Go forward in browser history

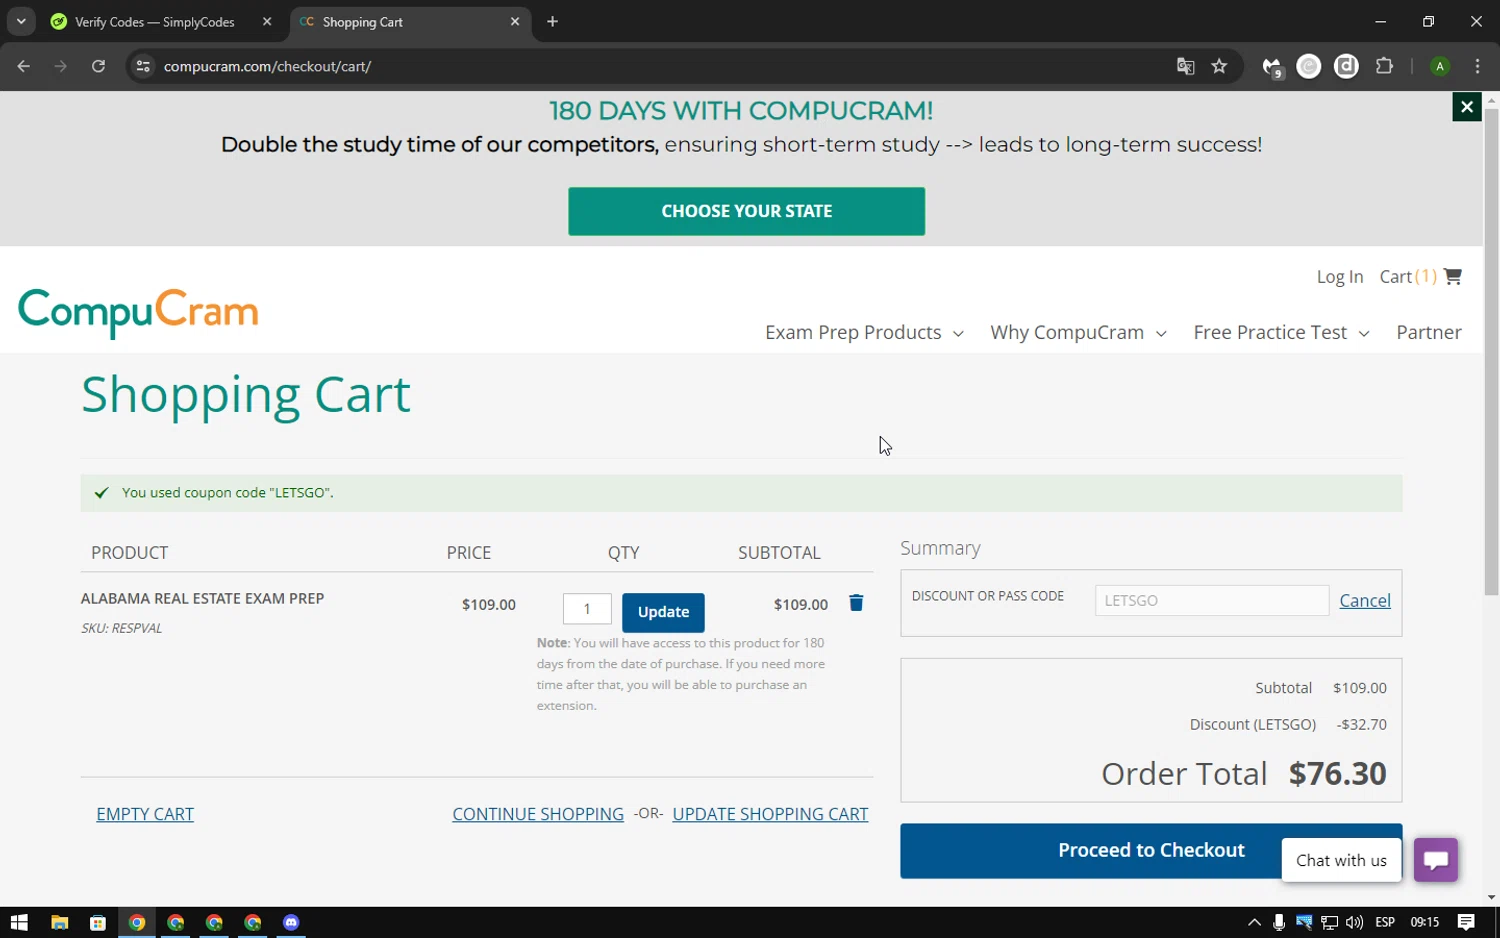(61, 66)
